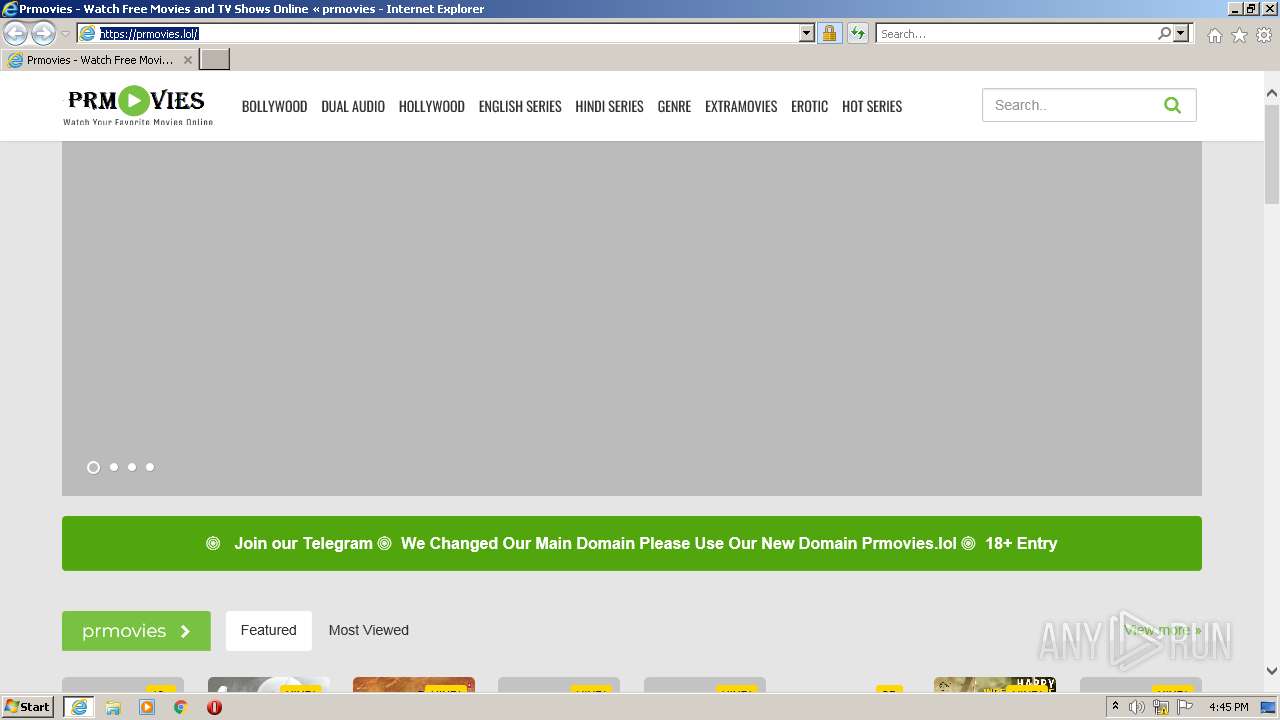Open the Bollywood menu
Image resolution: width=1280 pixels, height=720 pixels.
274,106
